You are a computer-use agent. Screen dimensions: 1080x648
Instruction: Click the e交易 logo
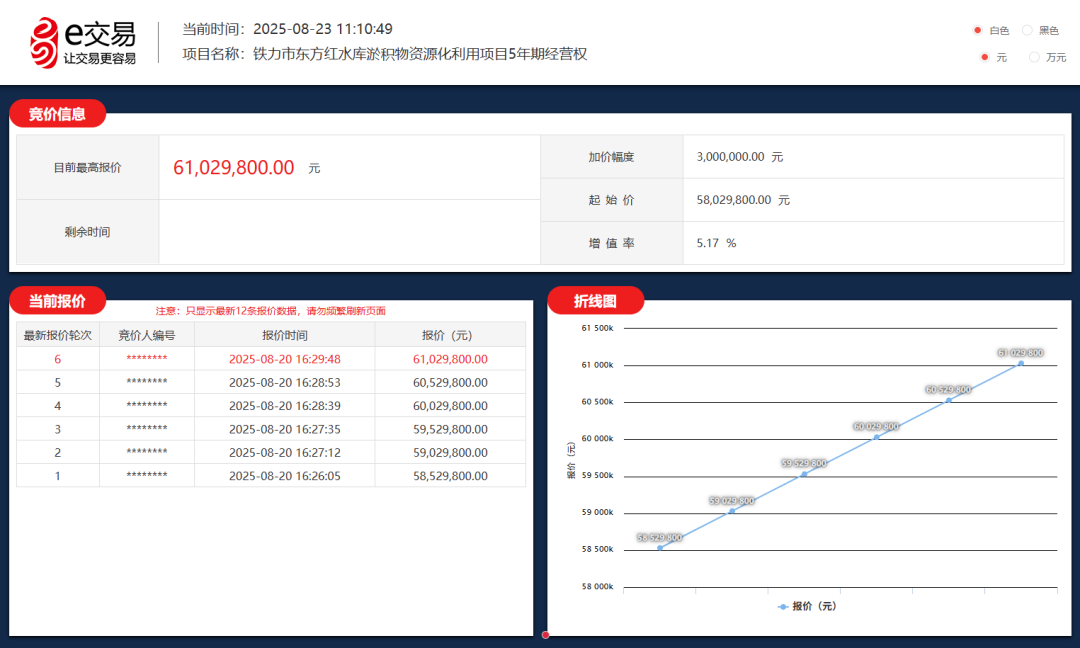tap(83, 43)
